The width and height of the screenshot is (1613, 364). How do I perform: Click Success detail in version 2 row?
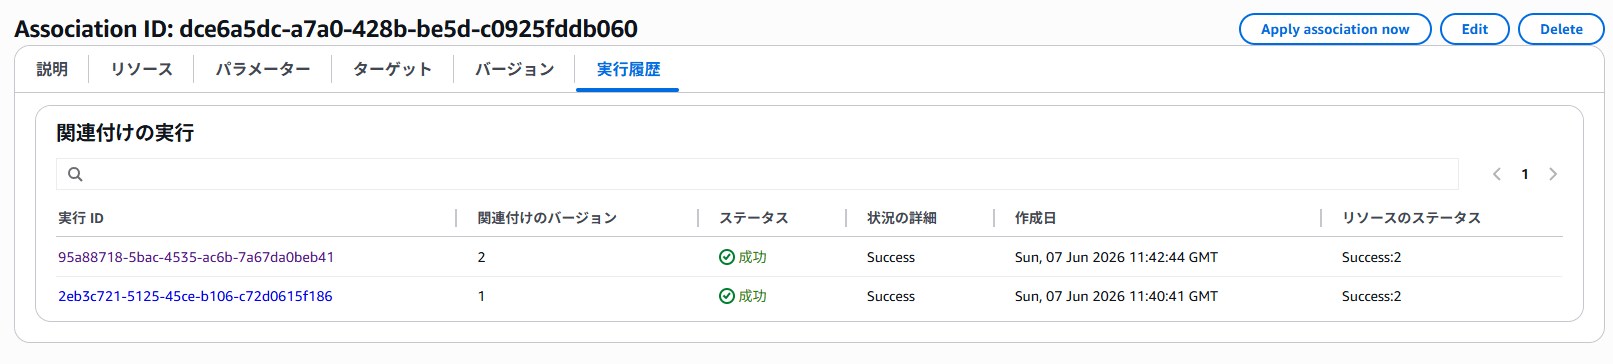tap(891, 257)
